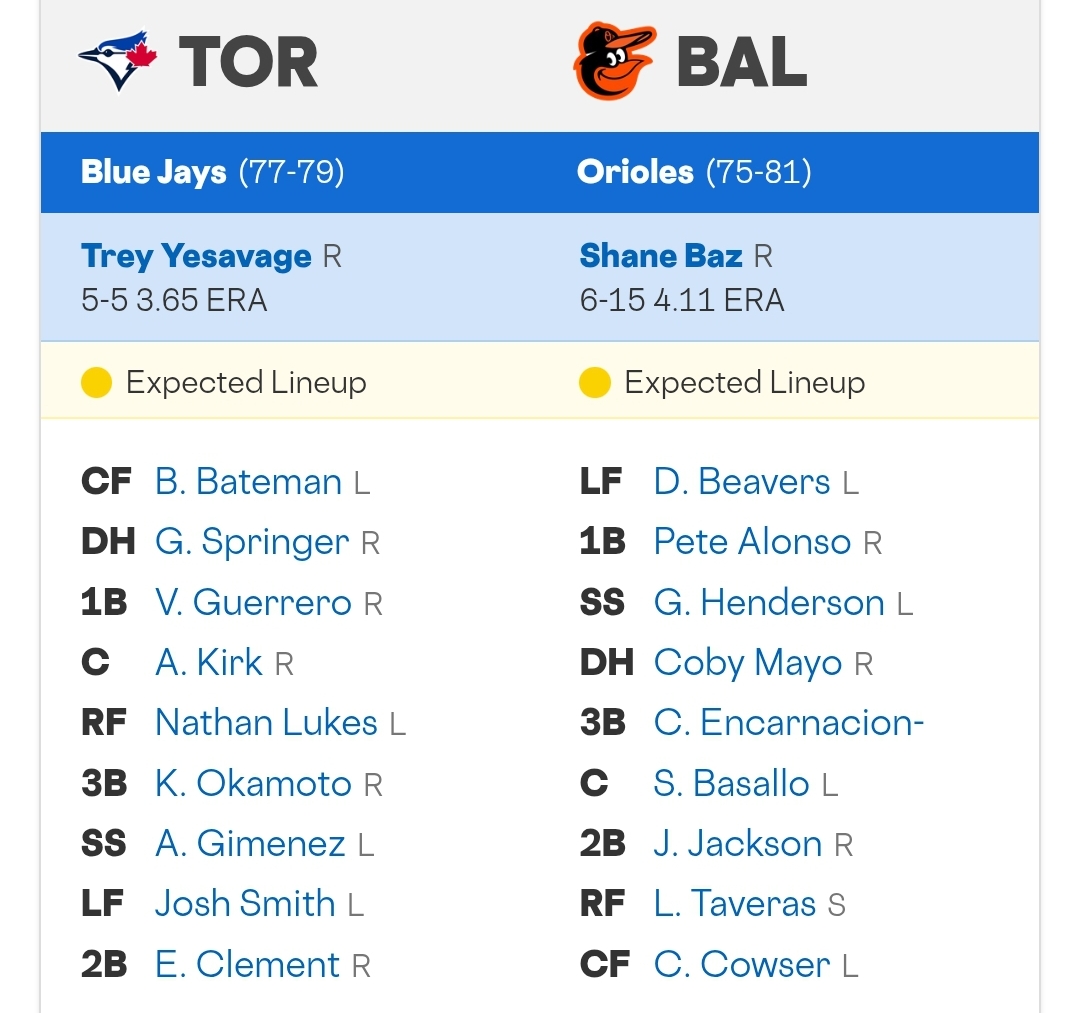Click Josh Smith left fielder link
1080x1013 pixels.
(245, 904)
